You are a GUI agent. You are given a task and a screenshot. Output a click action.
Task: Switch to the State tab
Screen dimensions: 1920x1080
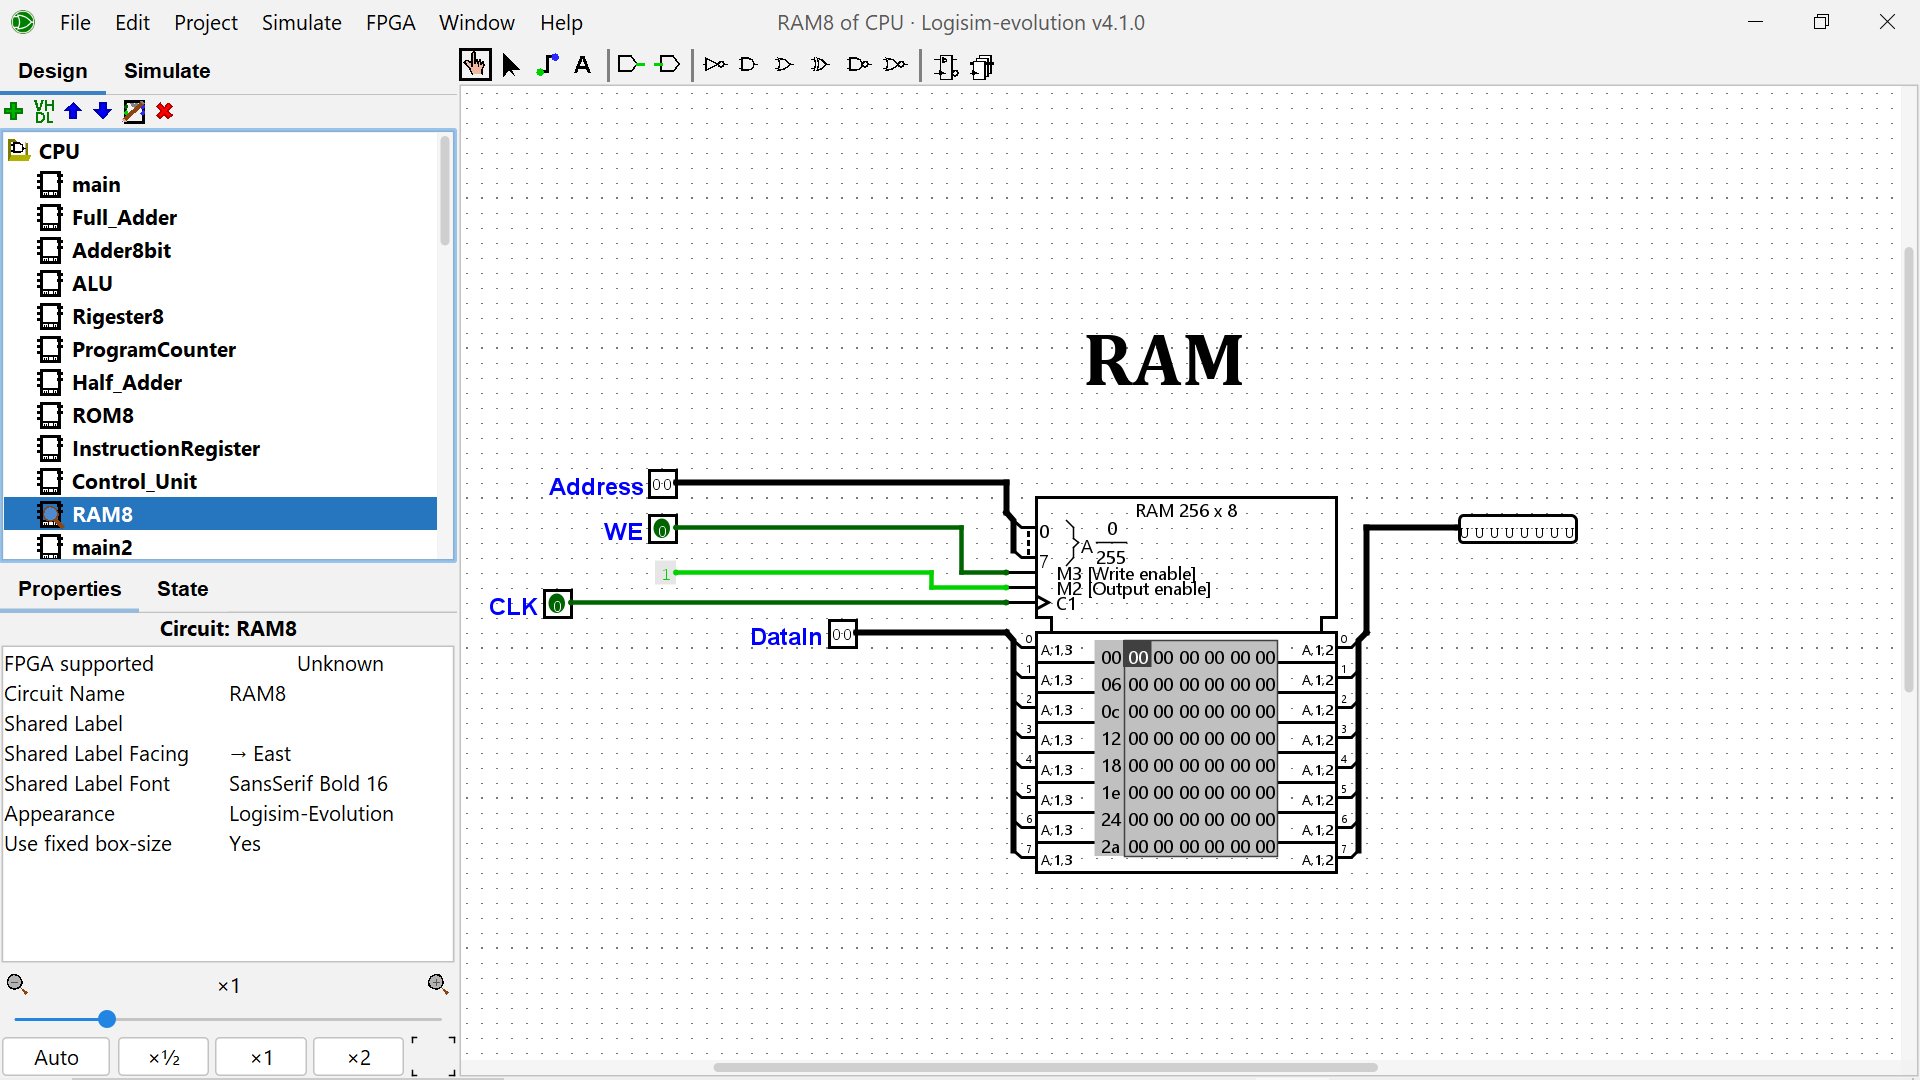[x=183, y=589]
